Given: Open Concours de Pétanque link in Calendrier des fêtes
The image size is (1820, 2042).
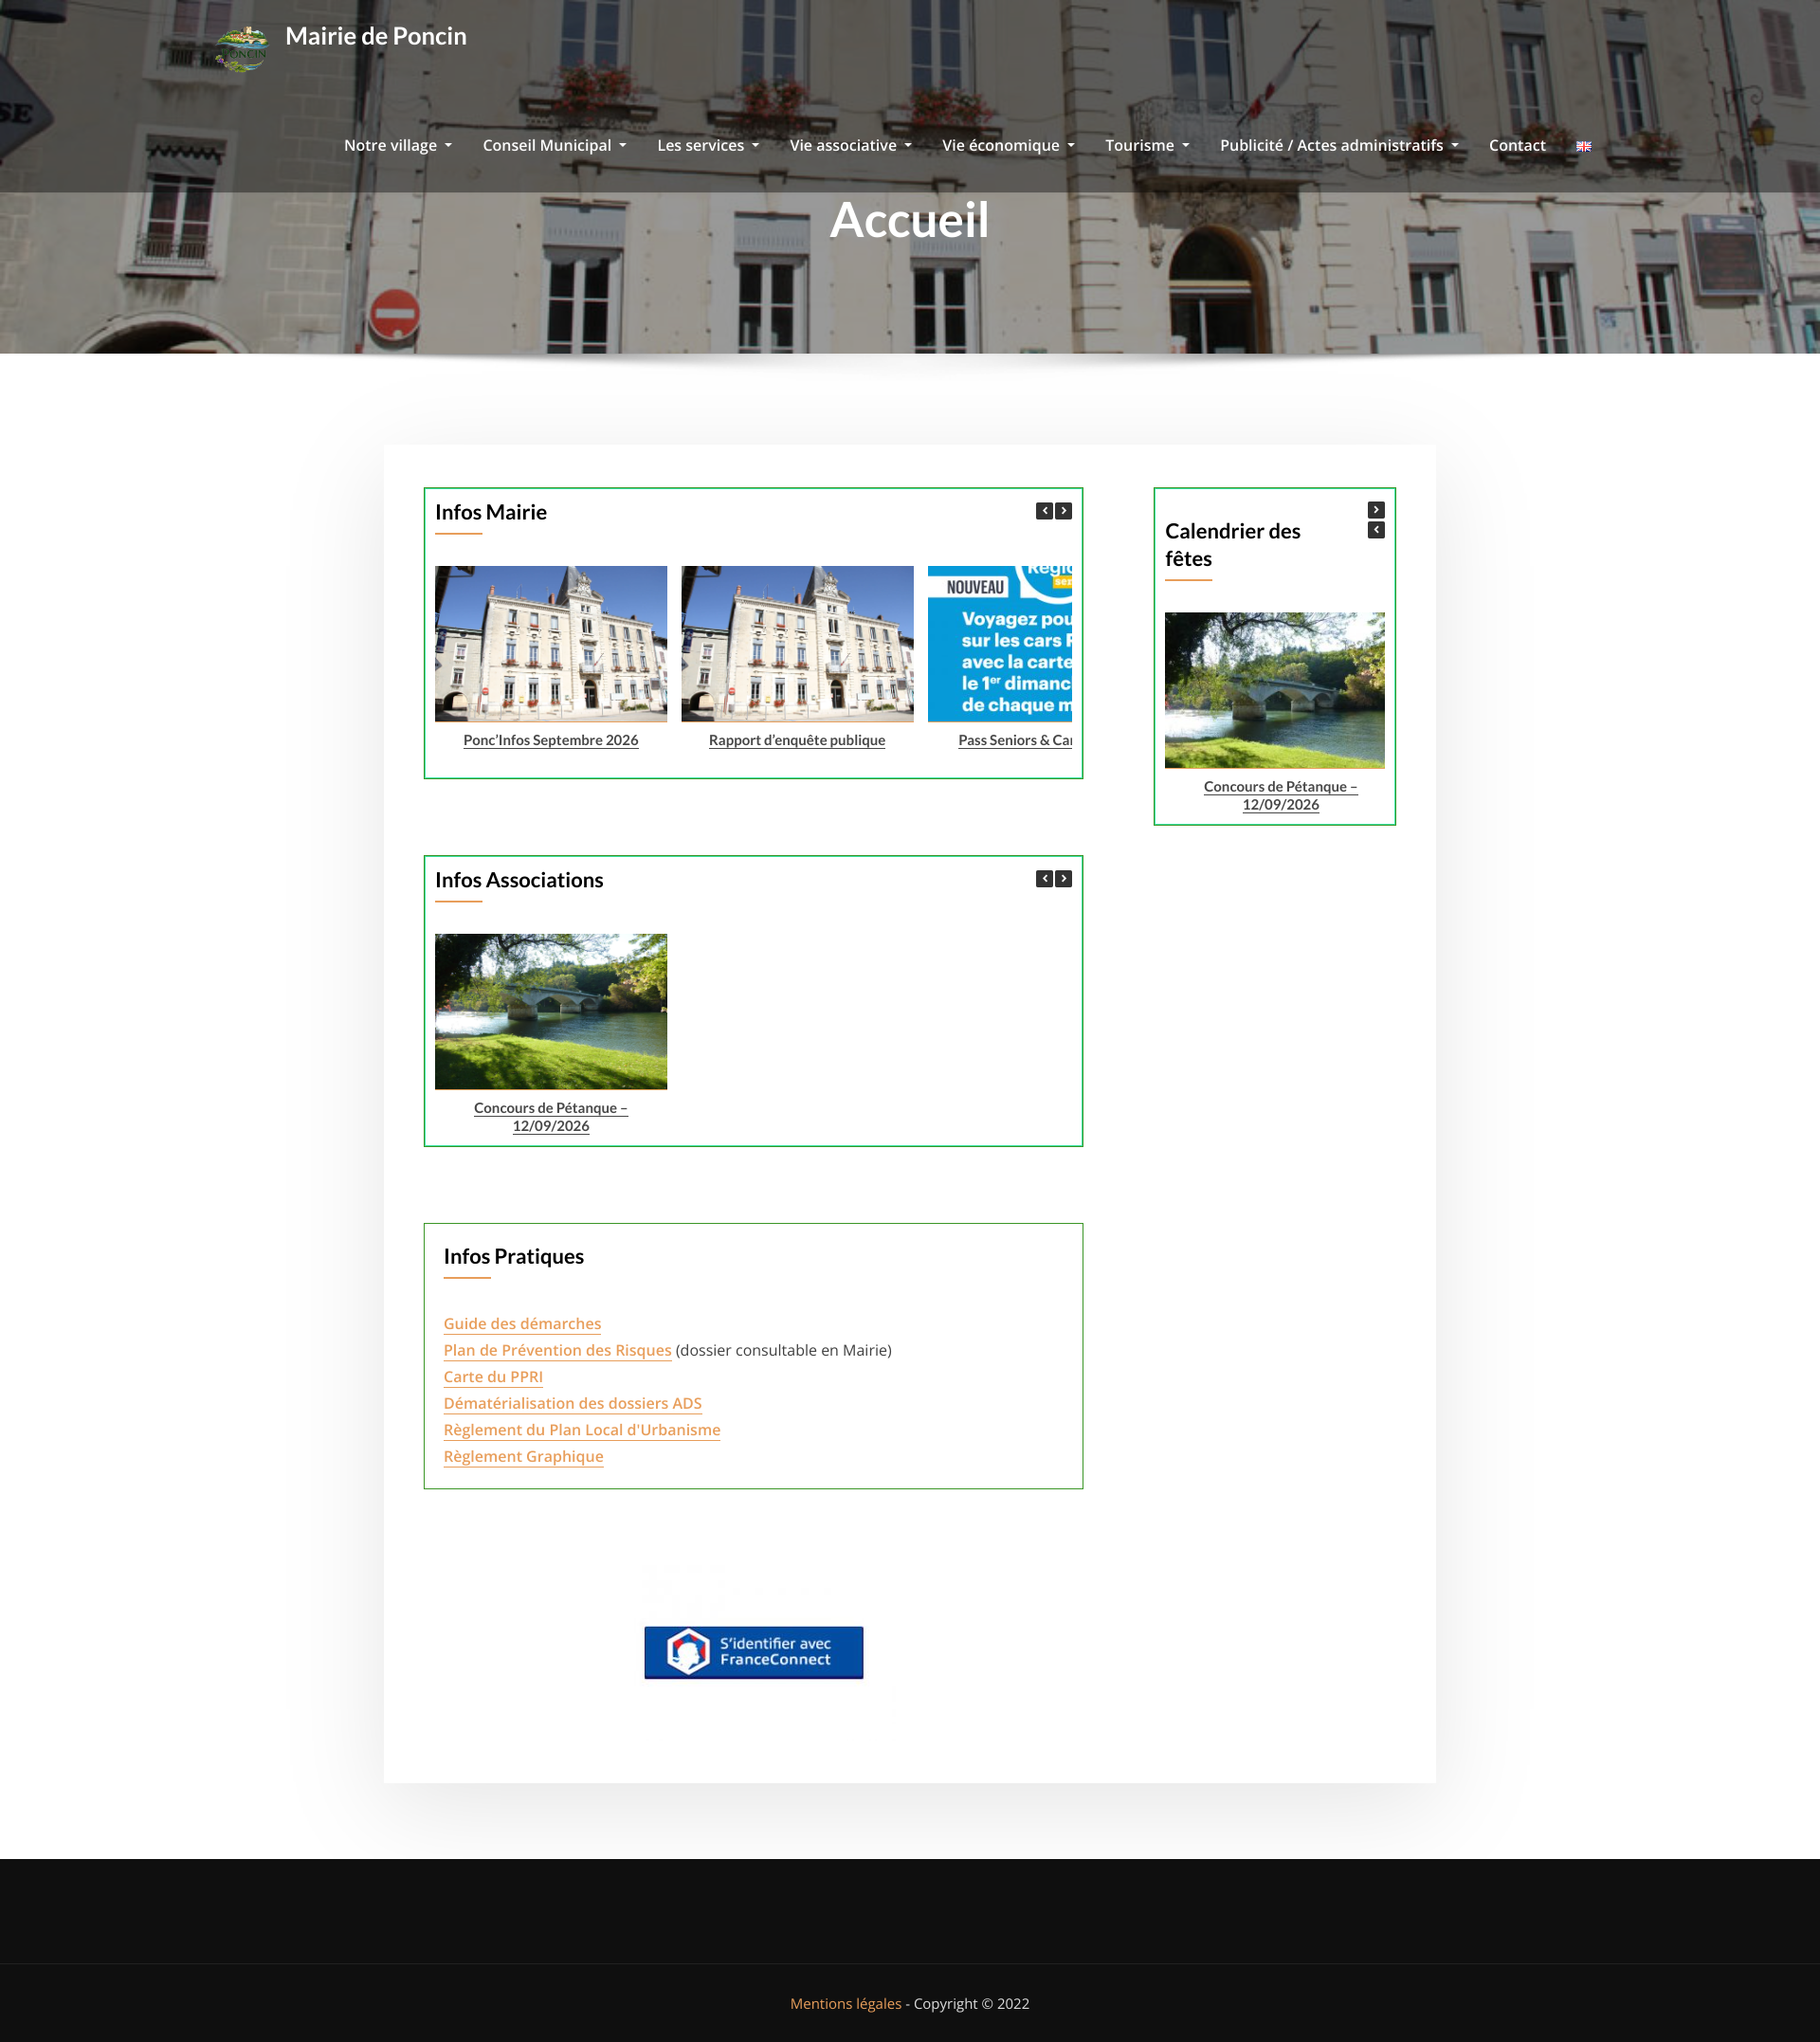Looking at the screenshot, I should 1280,796.
